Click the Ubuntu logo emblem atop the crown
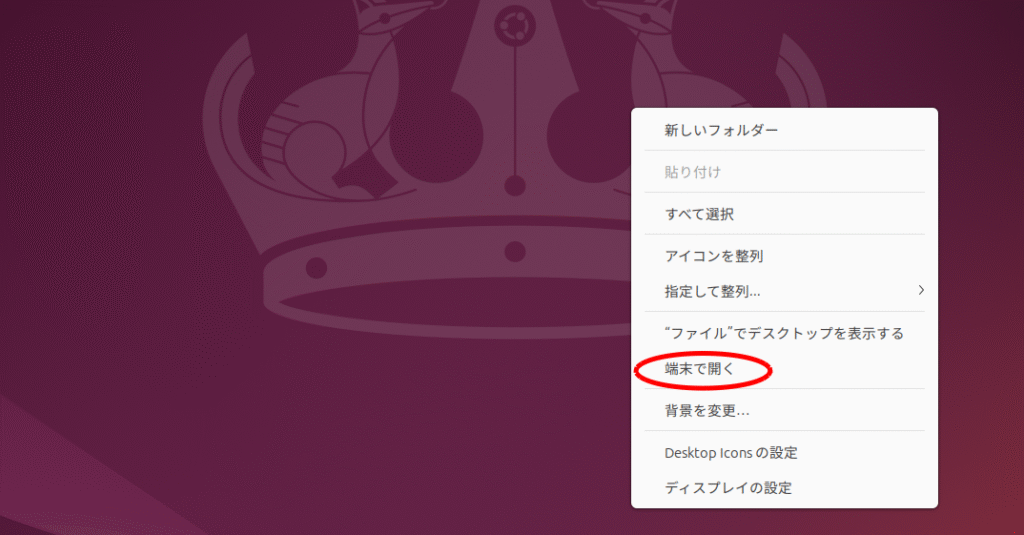Viewport: 1024px width, 535px height. 515,26
